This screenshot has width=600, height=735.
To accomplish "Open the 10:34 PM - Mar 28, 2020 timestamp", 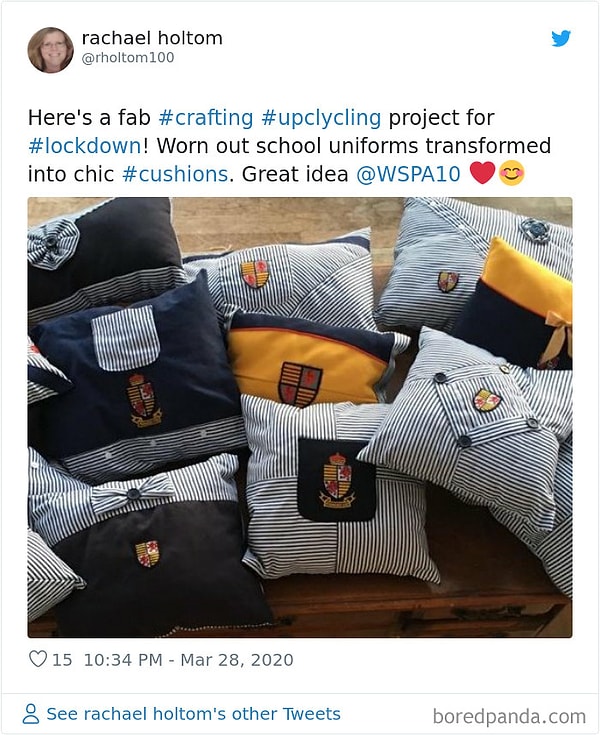I will coord(188,660).
